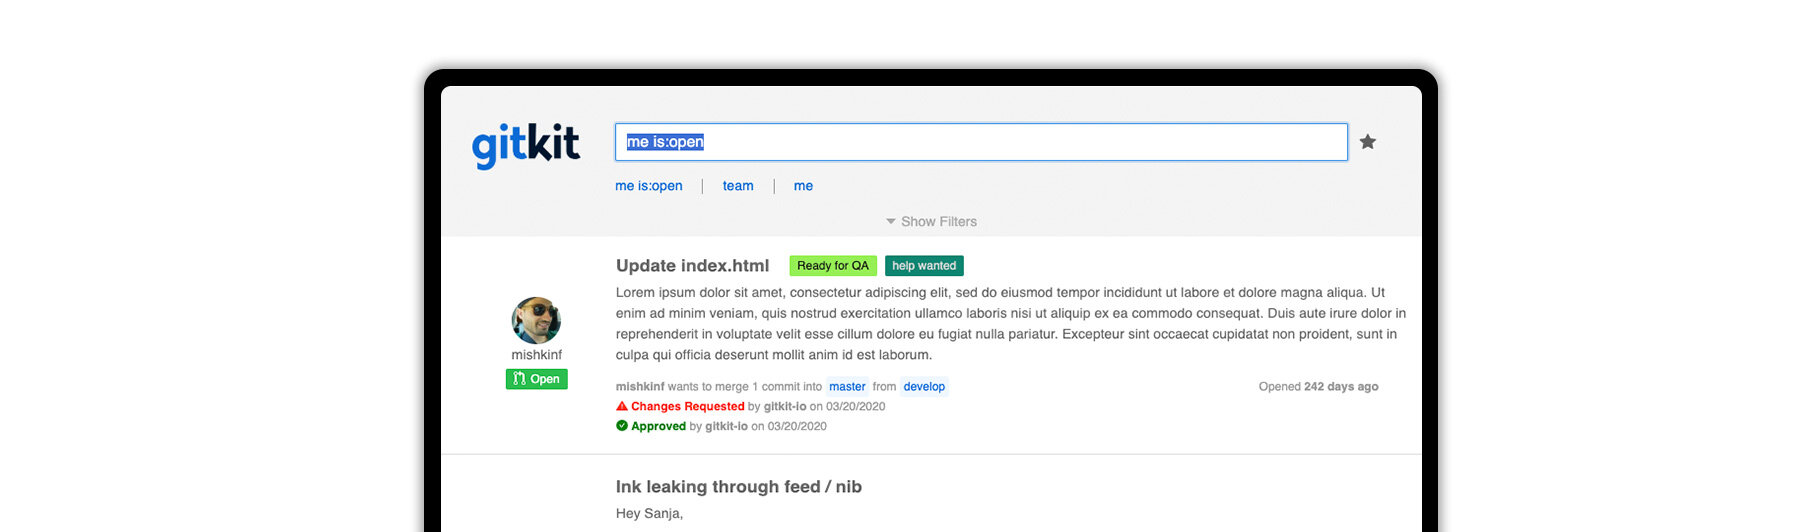Image resolution: width=1810 pixels, height=532 pixels.
Task: Click 'mishkinf' in the merge description line
Action: click(x=640, y=387)
